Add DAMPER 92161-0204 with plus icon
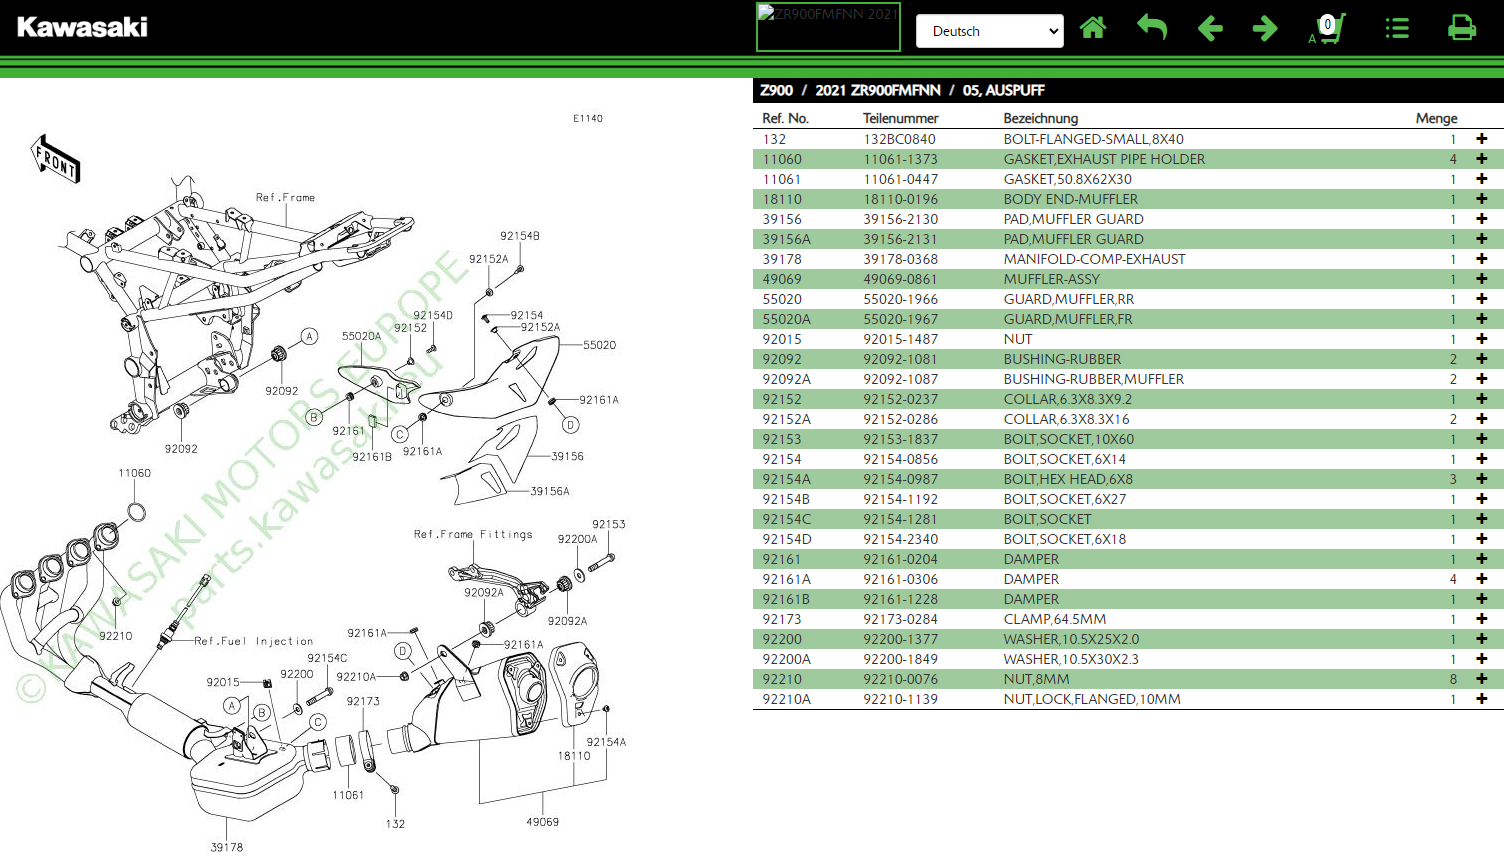Viewport: 1504px width, 861px height. tap(1481, 559)
